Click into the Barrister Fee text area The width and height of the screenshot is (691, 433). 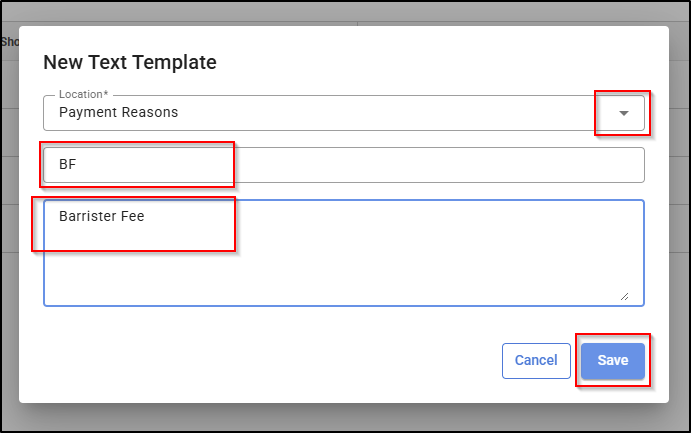pos(340,252)
